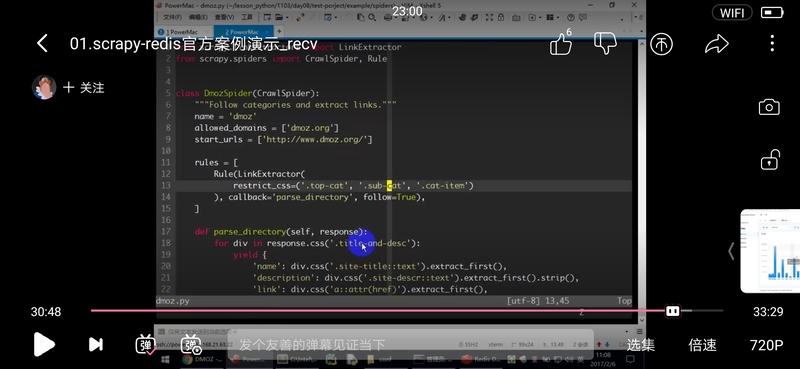800x369 pixels.
Task: Follow the uploader with 关注
Action: [x=84, y=88]
